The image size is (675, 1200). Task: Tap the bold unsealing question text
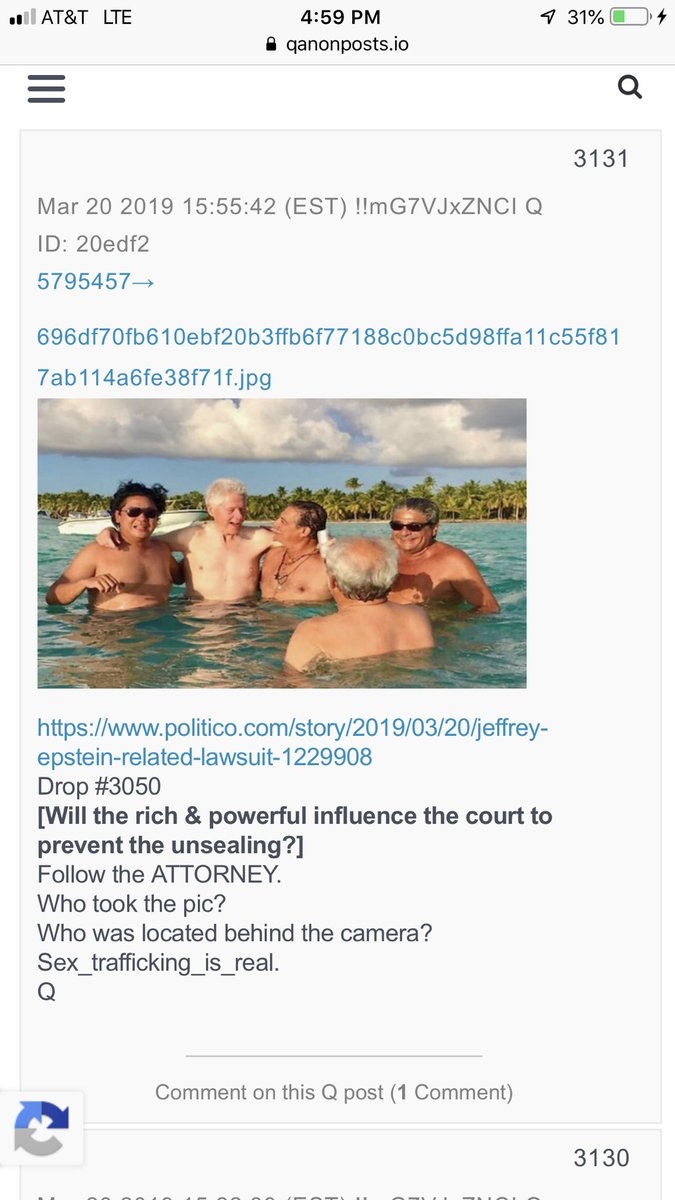coord(295,830)
